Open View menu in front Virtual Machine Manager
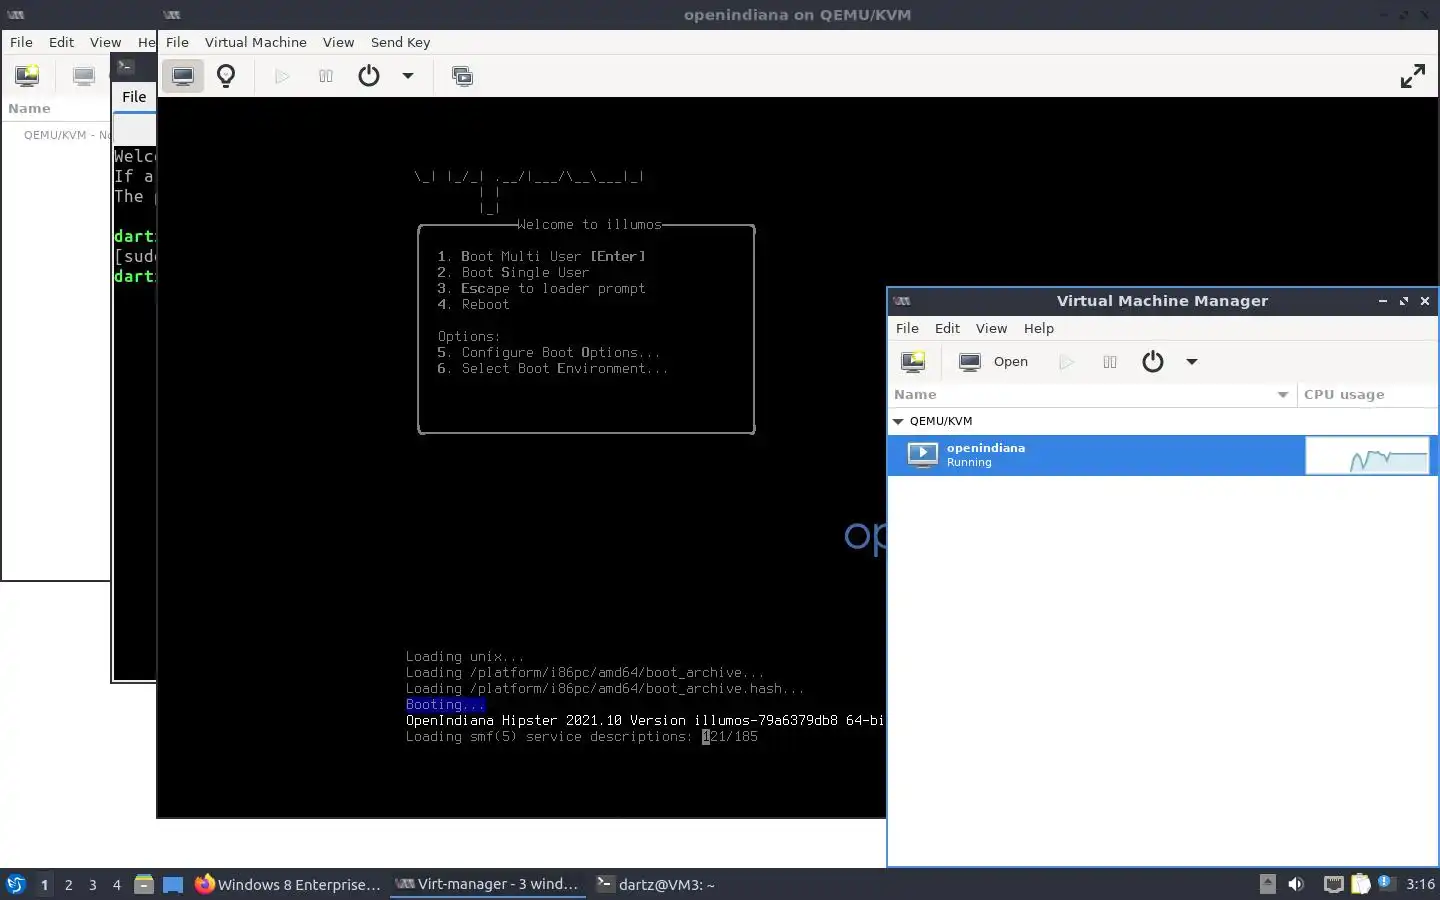The height and width of the screenshot is (900, 1440). coord(991,328)
